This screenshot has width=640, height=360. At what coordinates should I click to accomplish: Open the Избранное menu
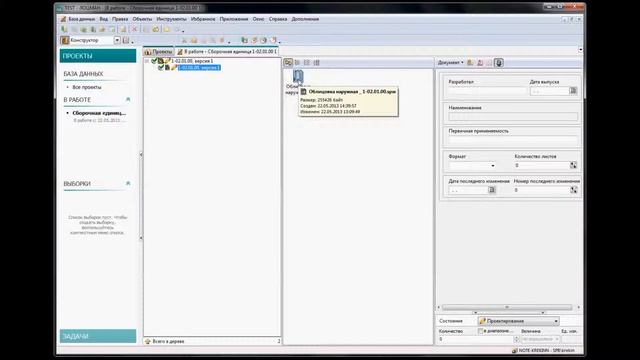point(203,19)
